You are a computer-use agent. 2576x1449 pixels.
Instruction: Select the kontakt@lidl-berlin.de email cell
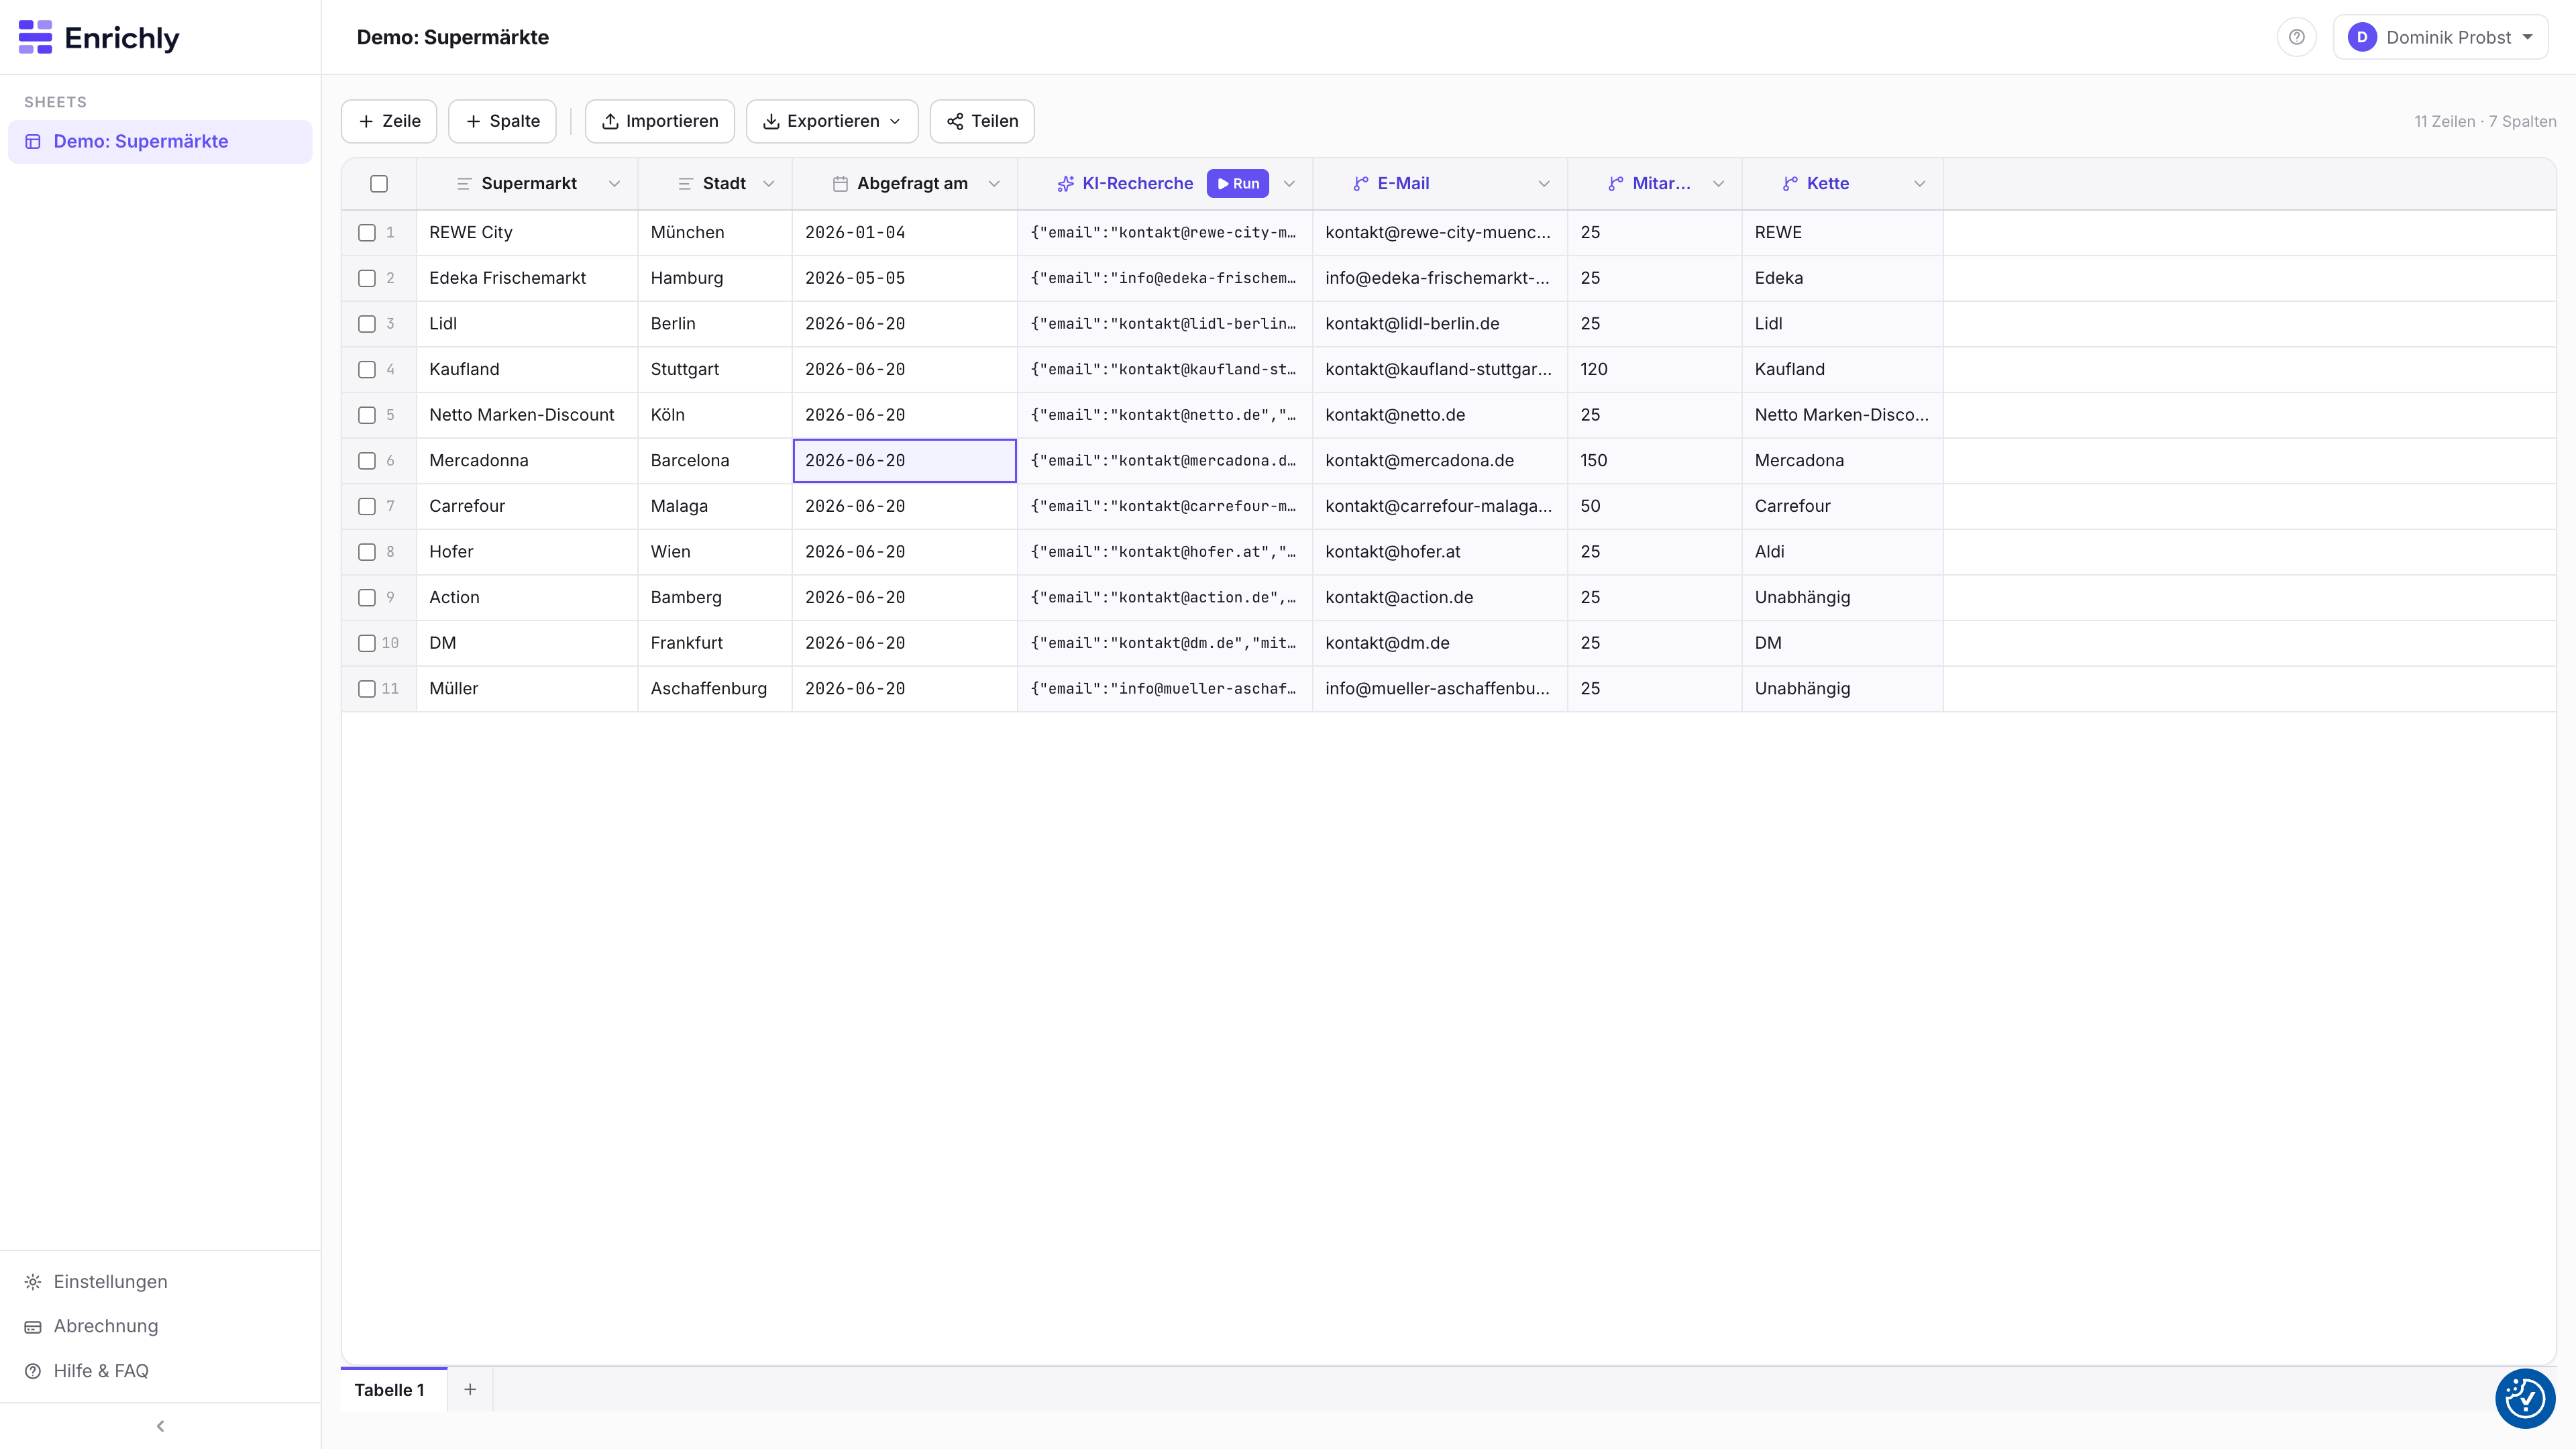[x=1440, y=324]
